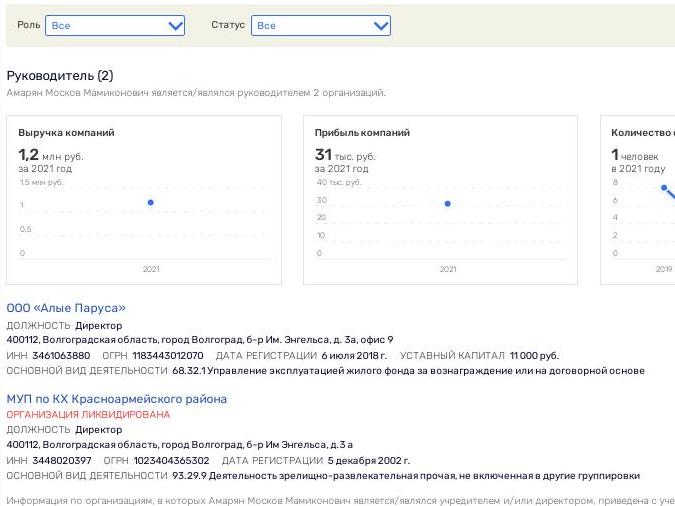675x506 pixels.
Task: Select the Руководитель (2) heading
Action: pos(60,76)
